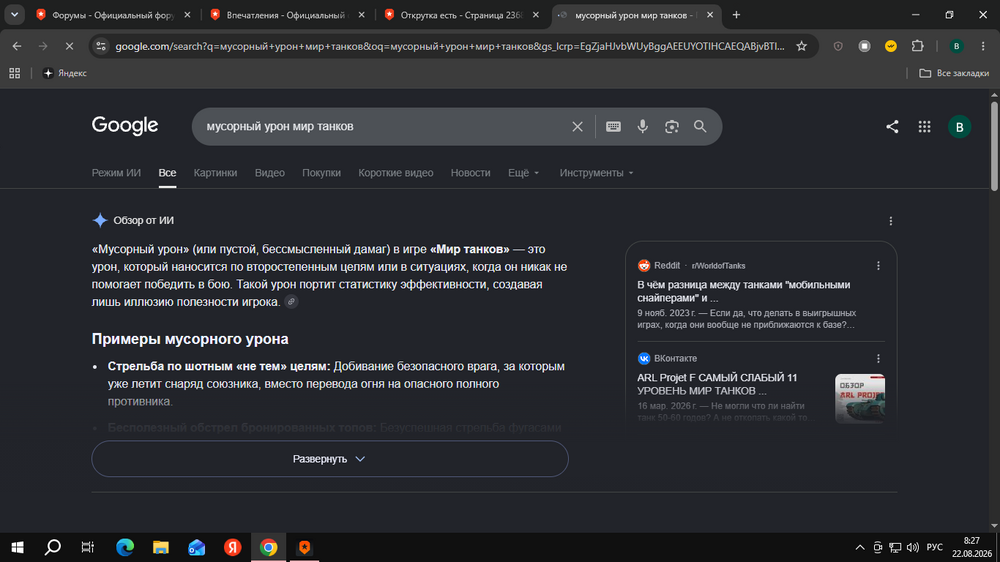Open search by image (Lens) icon

(672, 126)
